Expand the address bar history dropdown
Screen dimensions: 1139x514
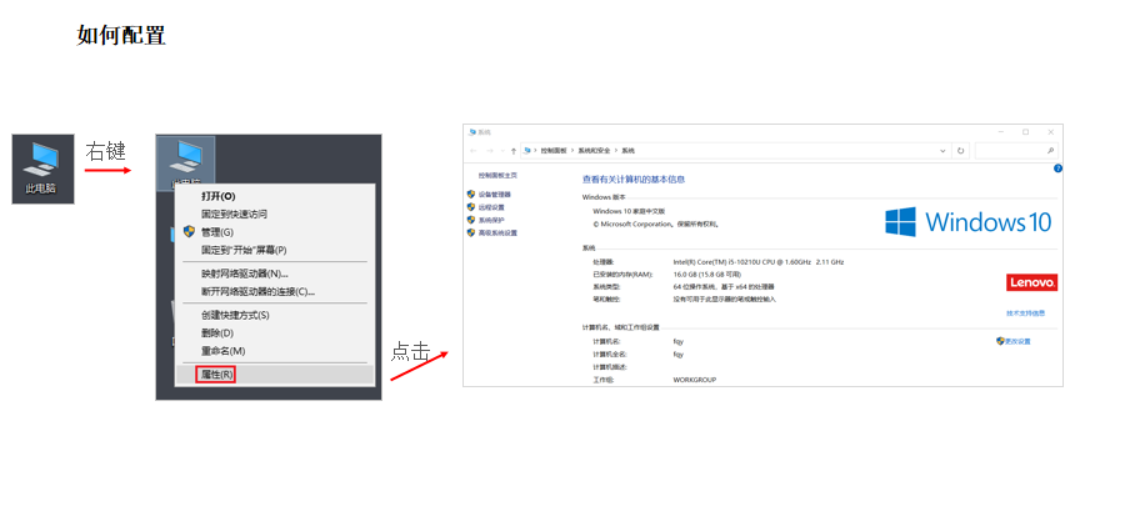pos(943,151)
